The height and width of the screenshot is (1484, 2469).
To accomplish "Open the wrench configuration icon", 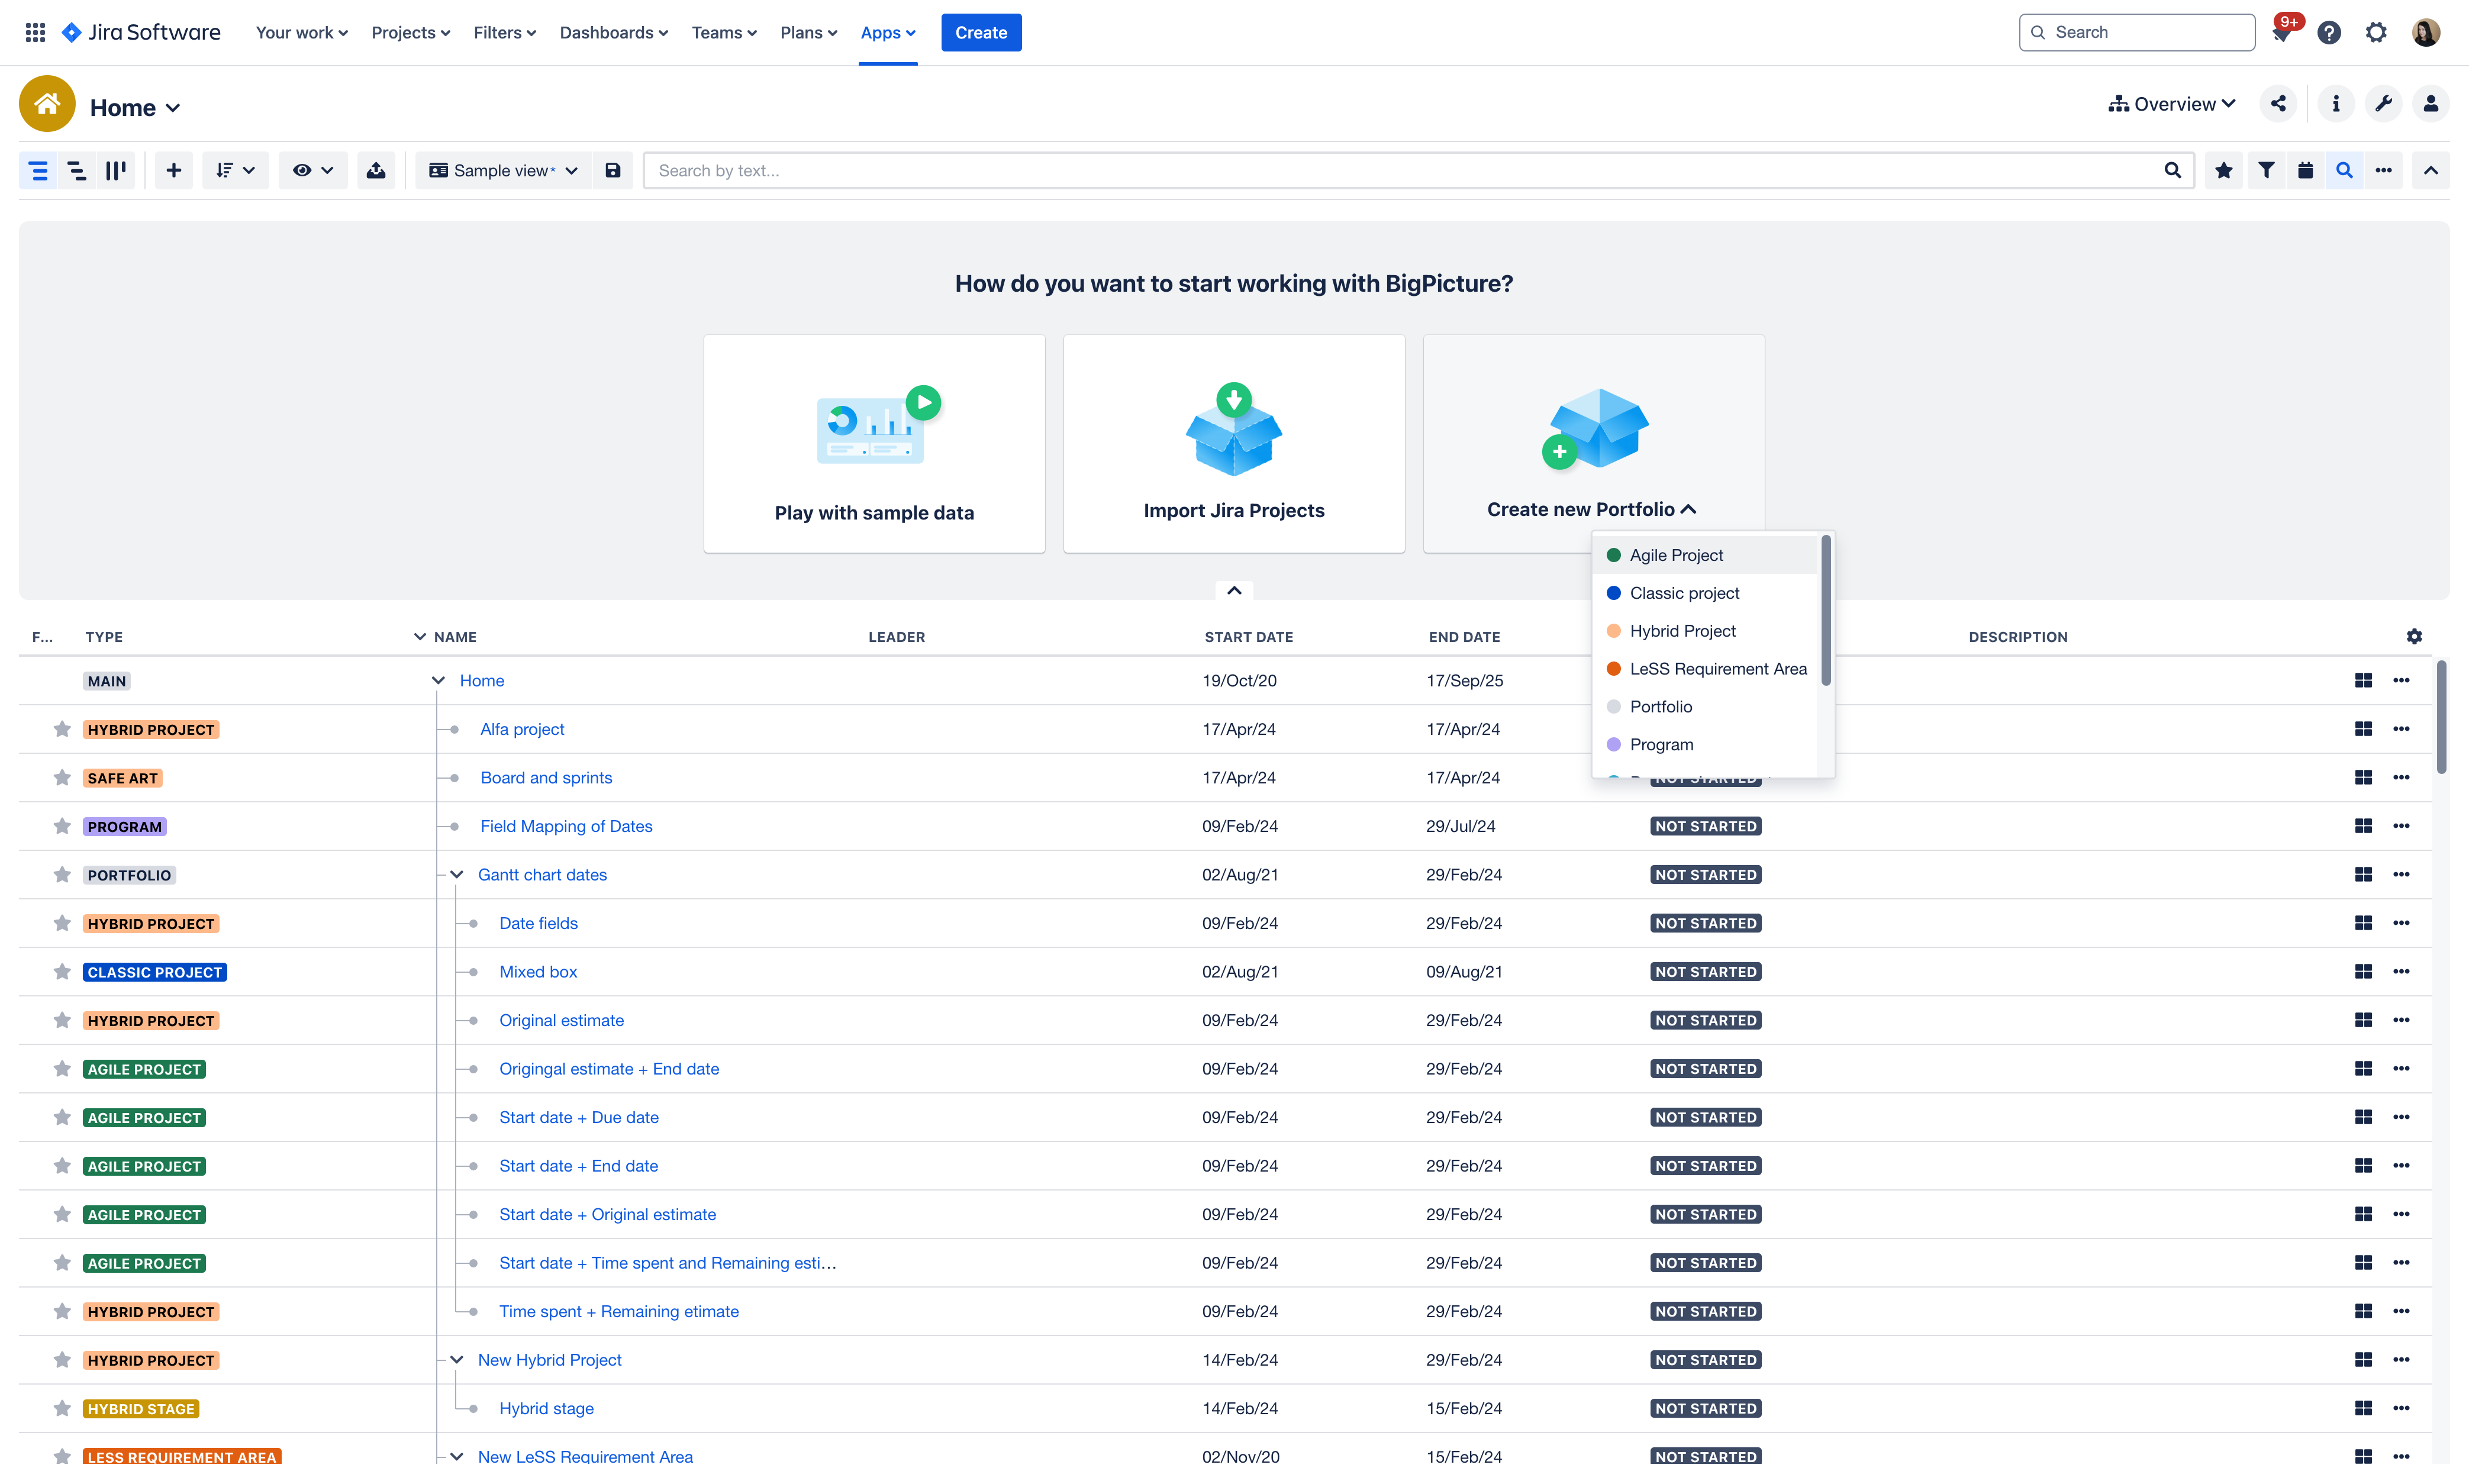I will (2383, 103).
